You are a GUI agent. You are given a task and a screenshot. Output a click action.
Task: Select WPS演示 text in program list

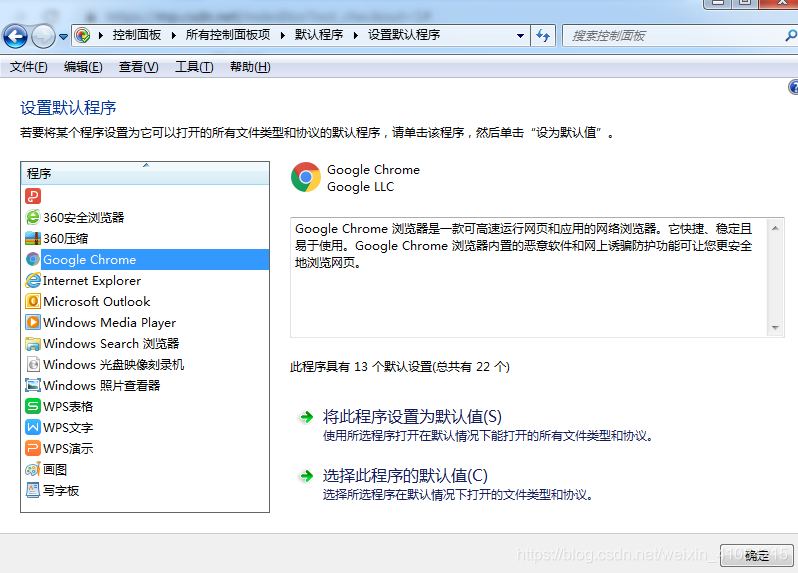pos(68,448)
